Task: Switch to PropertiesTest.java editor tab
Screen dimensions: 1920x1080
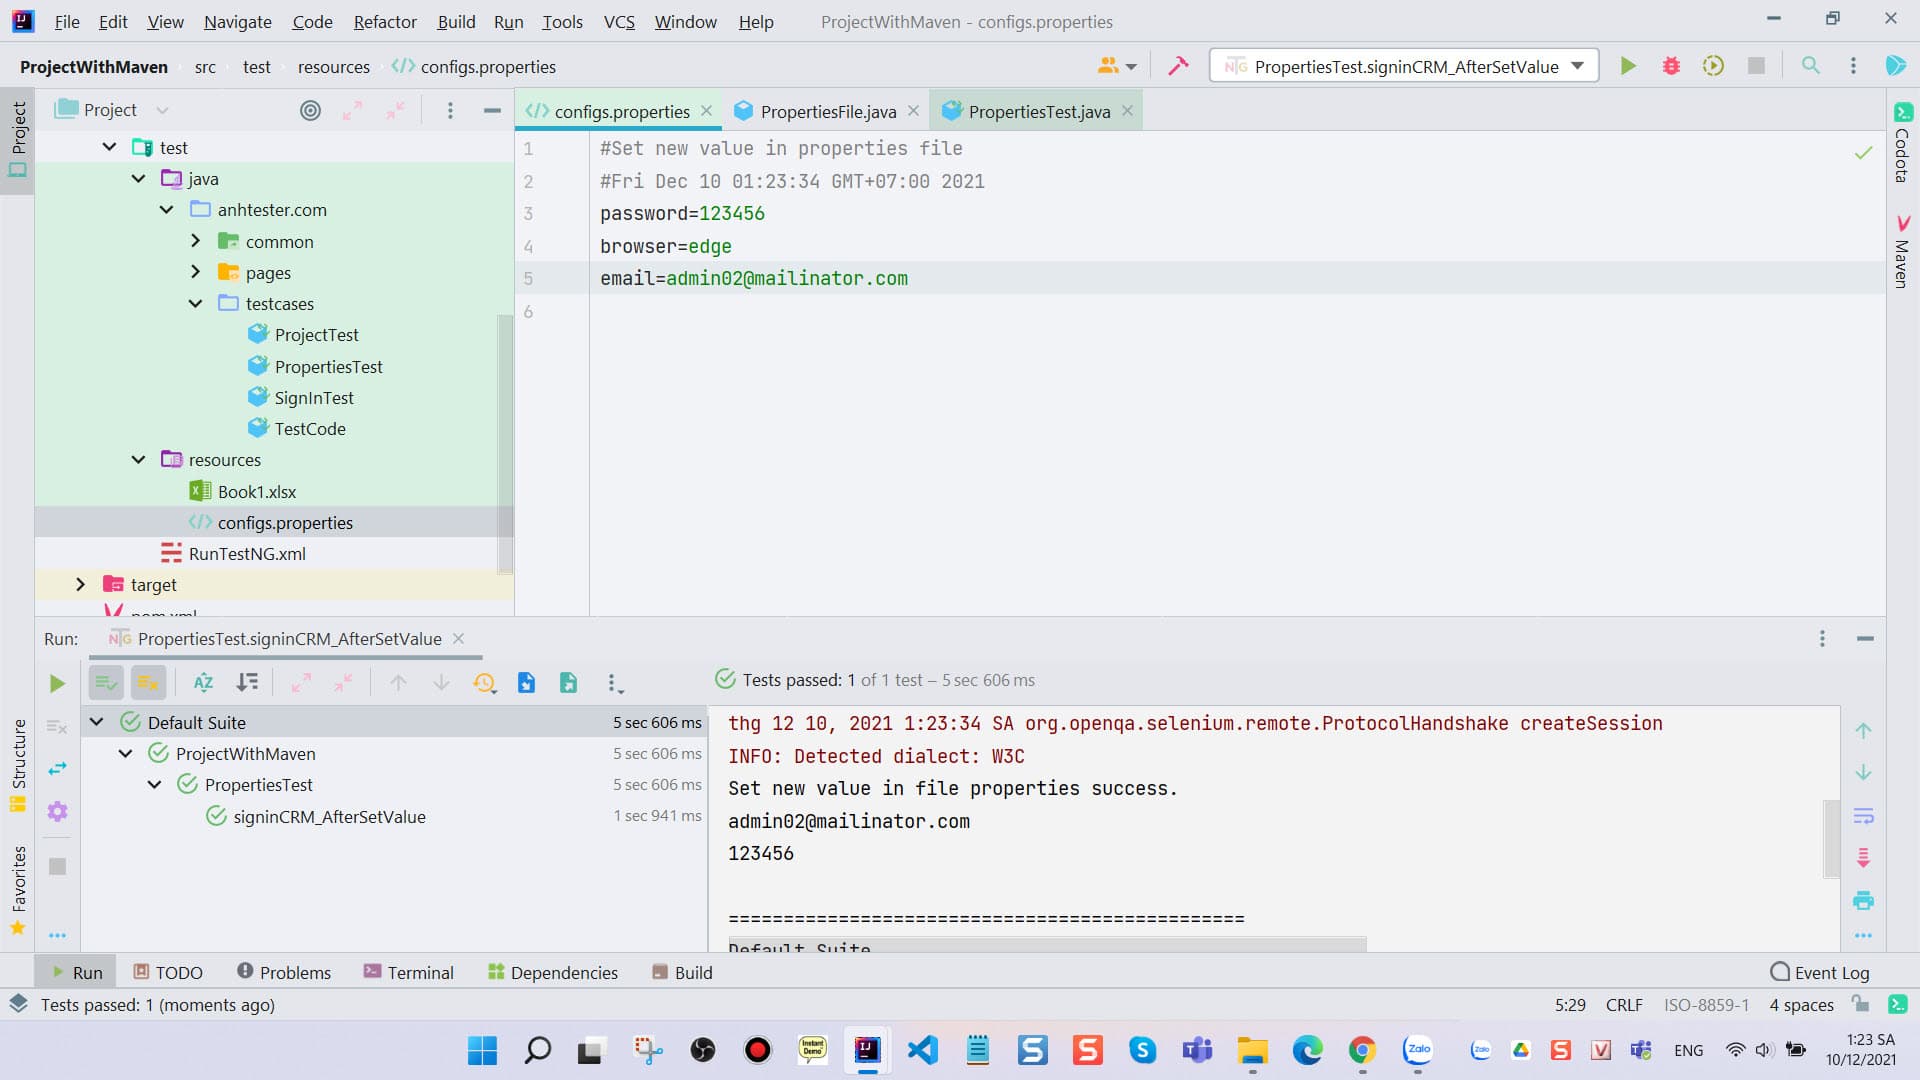Action: [1038, 111]
